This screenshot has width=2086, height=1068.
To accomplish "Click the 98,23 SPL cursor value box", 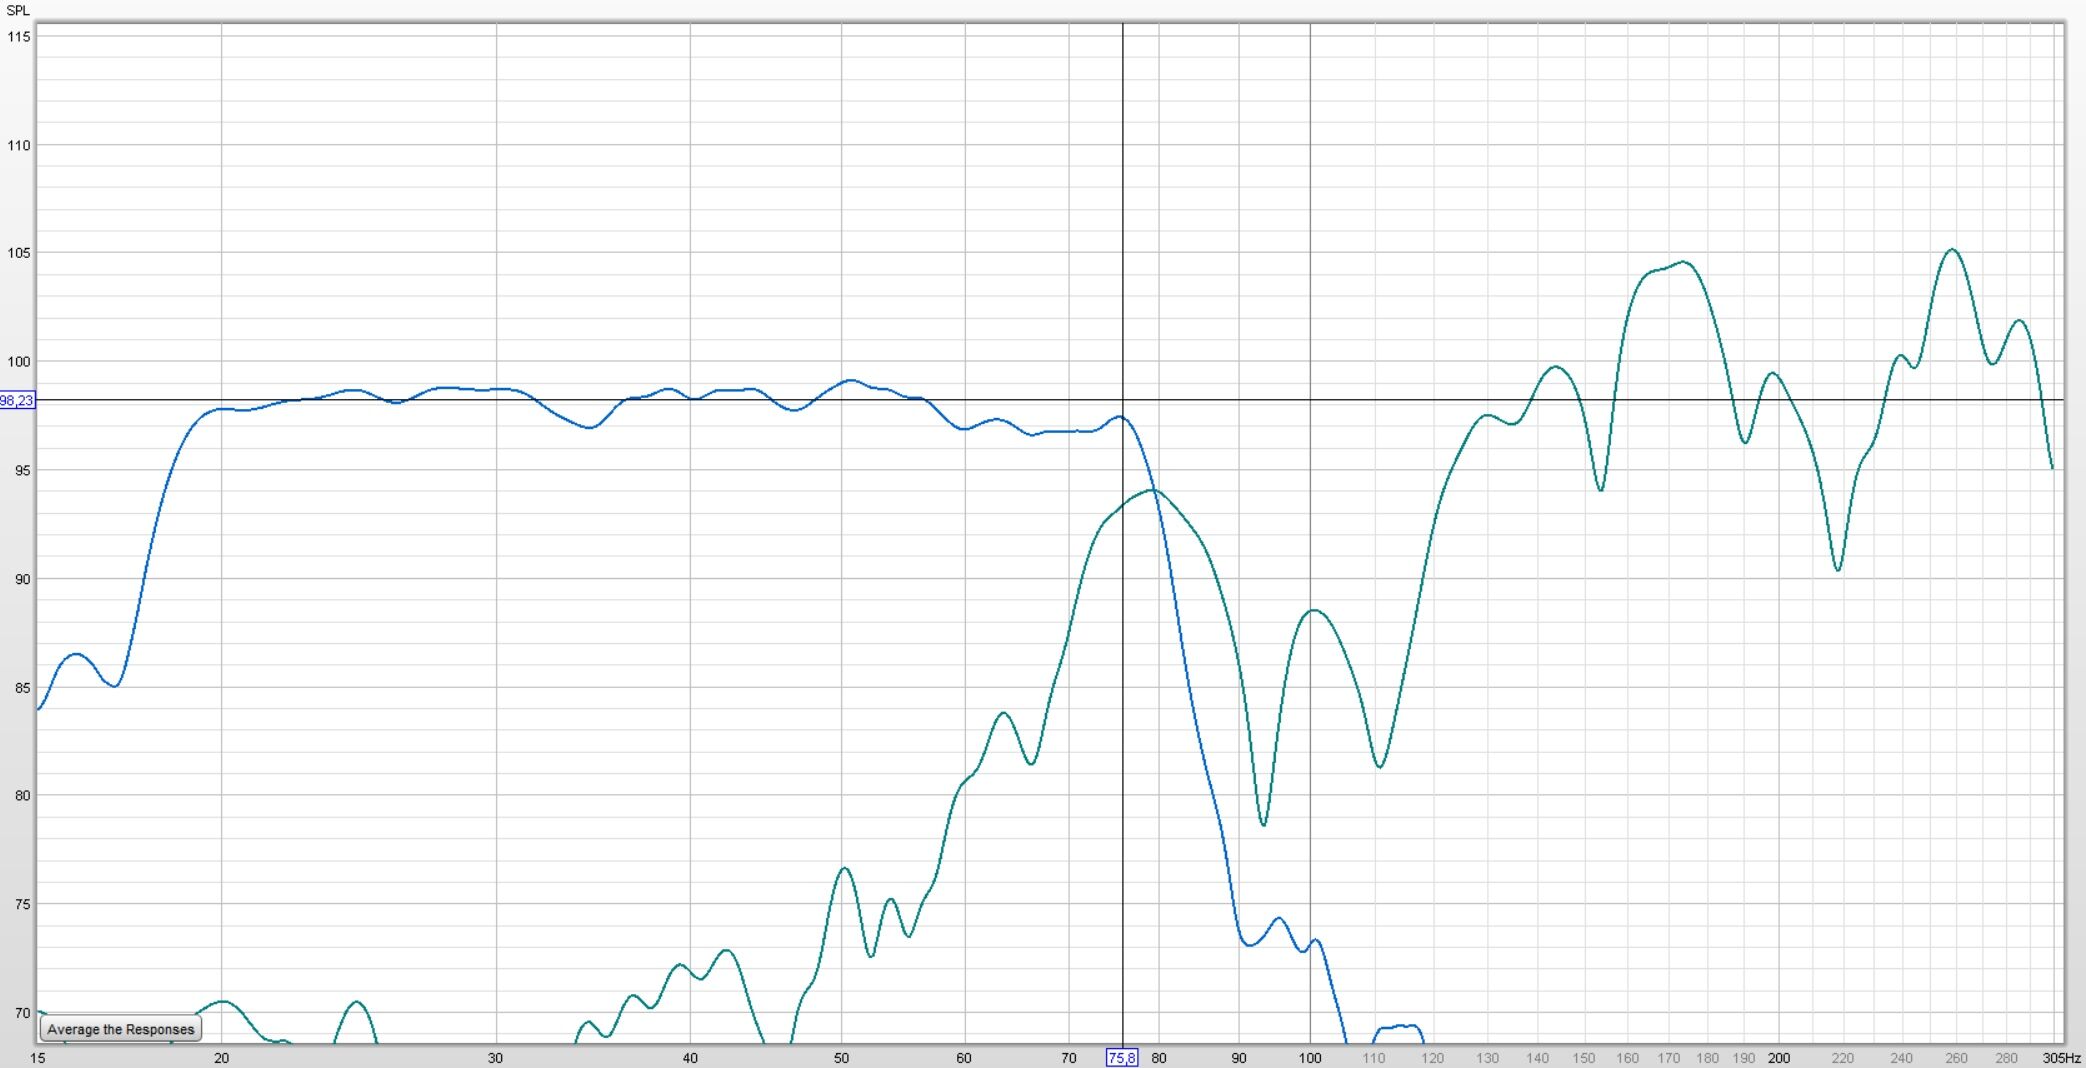I will [17, 400].
